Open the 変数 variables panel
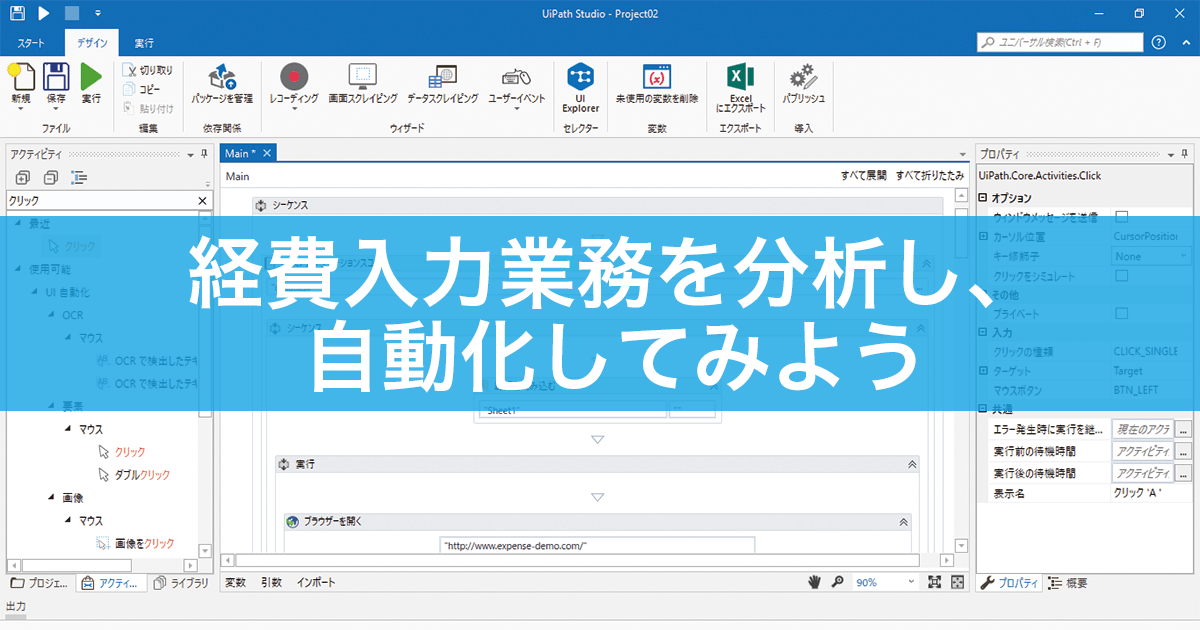1200x630 pixels. coord(235,582)
